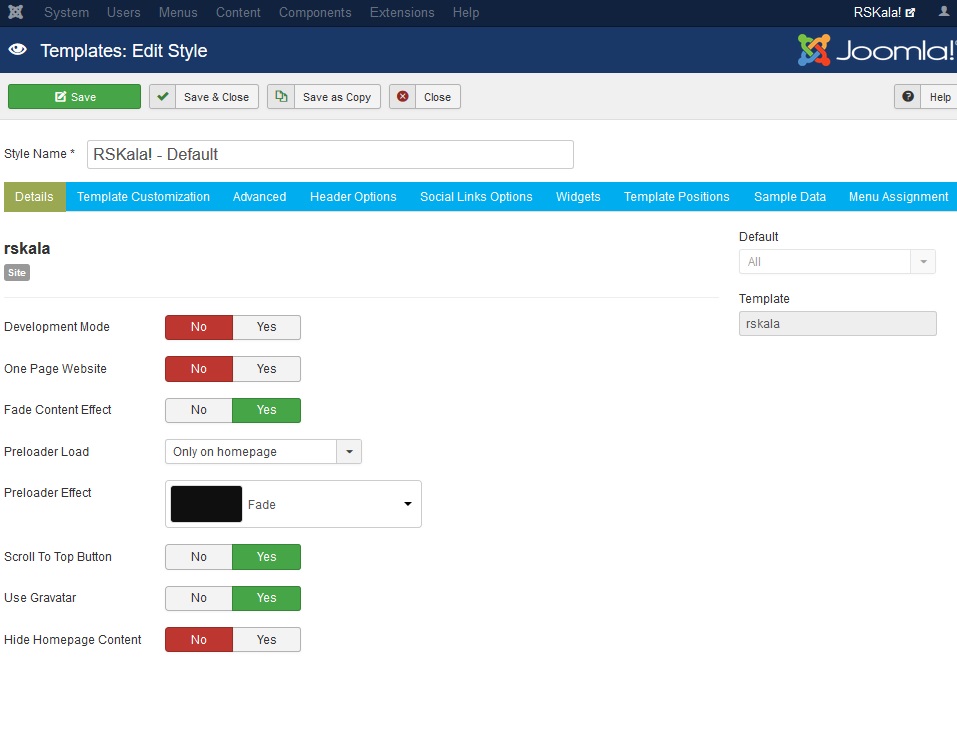Click the Style Name input field
Screen dimensions: 957x737
pos(330,154)
